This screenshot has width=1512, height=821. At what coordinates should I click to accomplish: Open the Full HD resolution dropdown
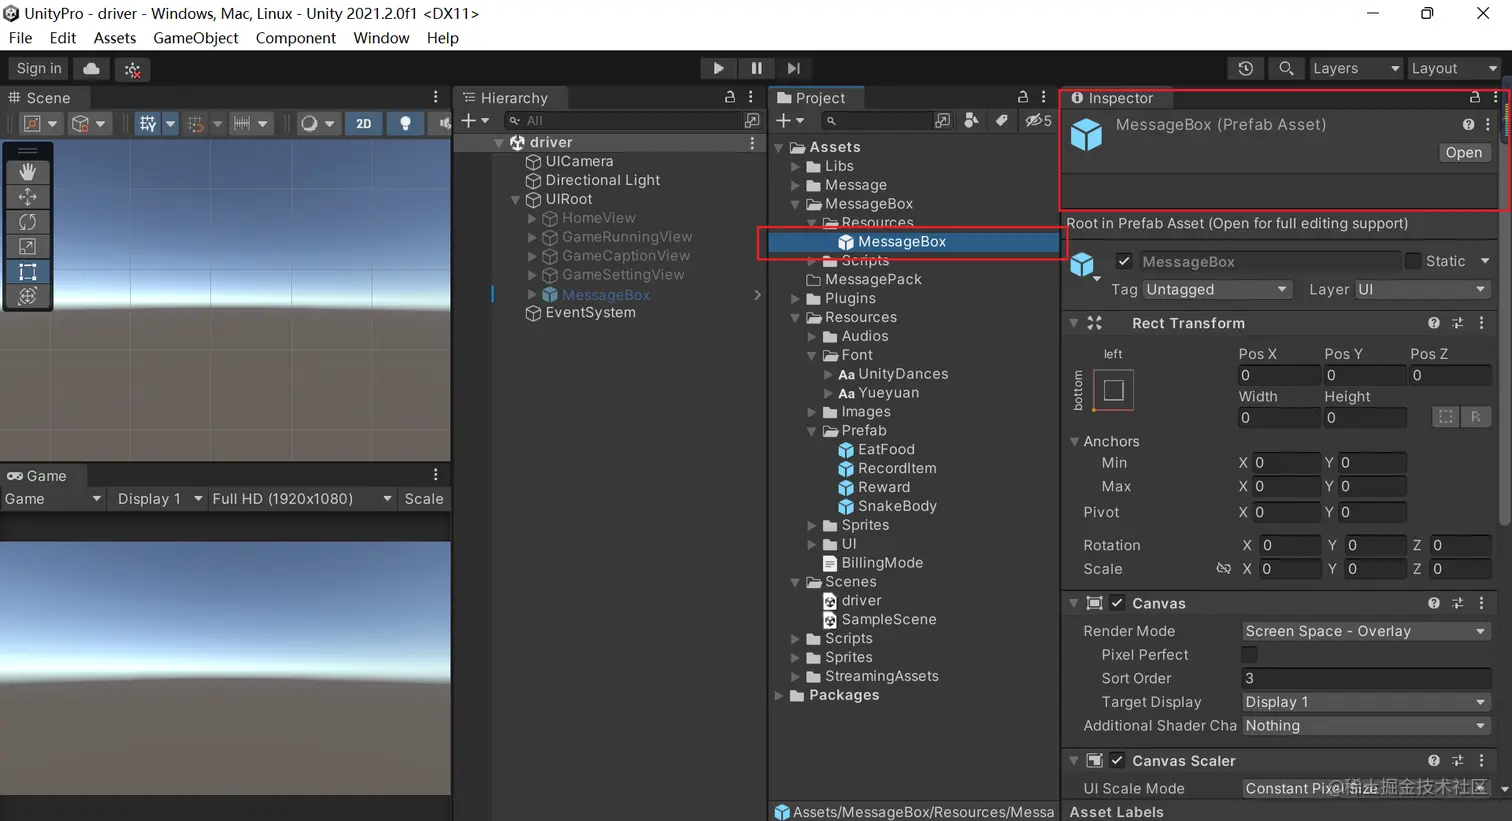tap(301, 498)
